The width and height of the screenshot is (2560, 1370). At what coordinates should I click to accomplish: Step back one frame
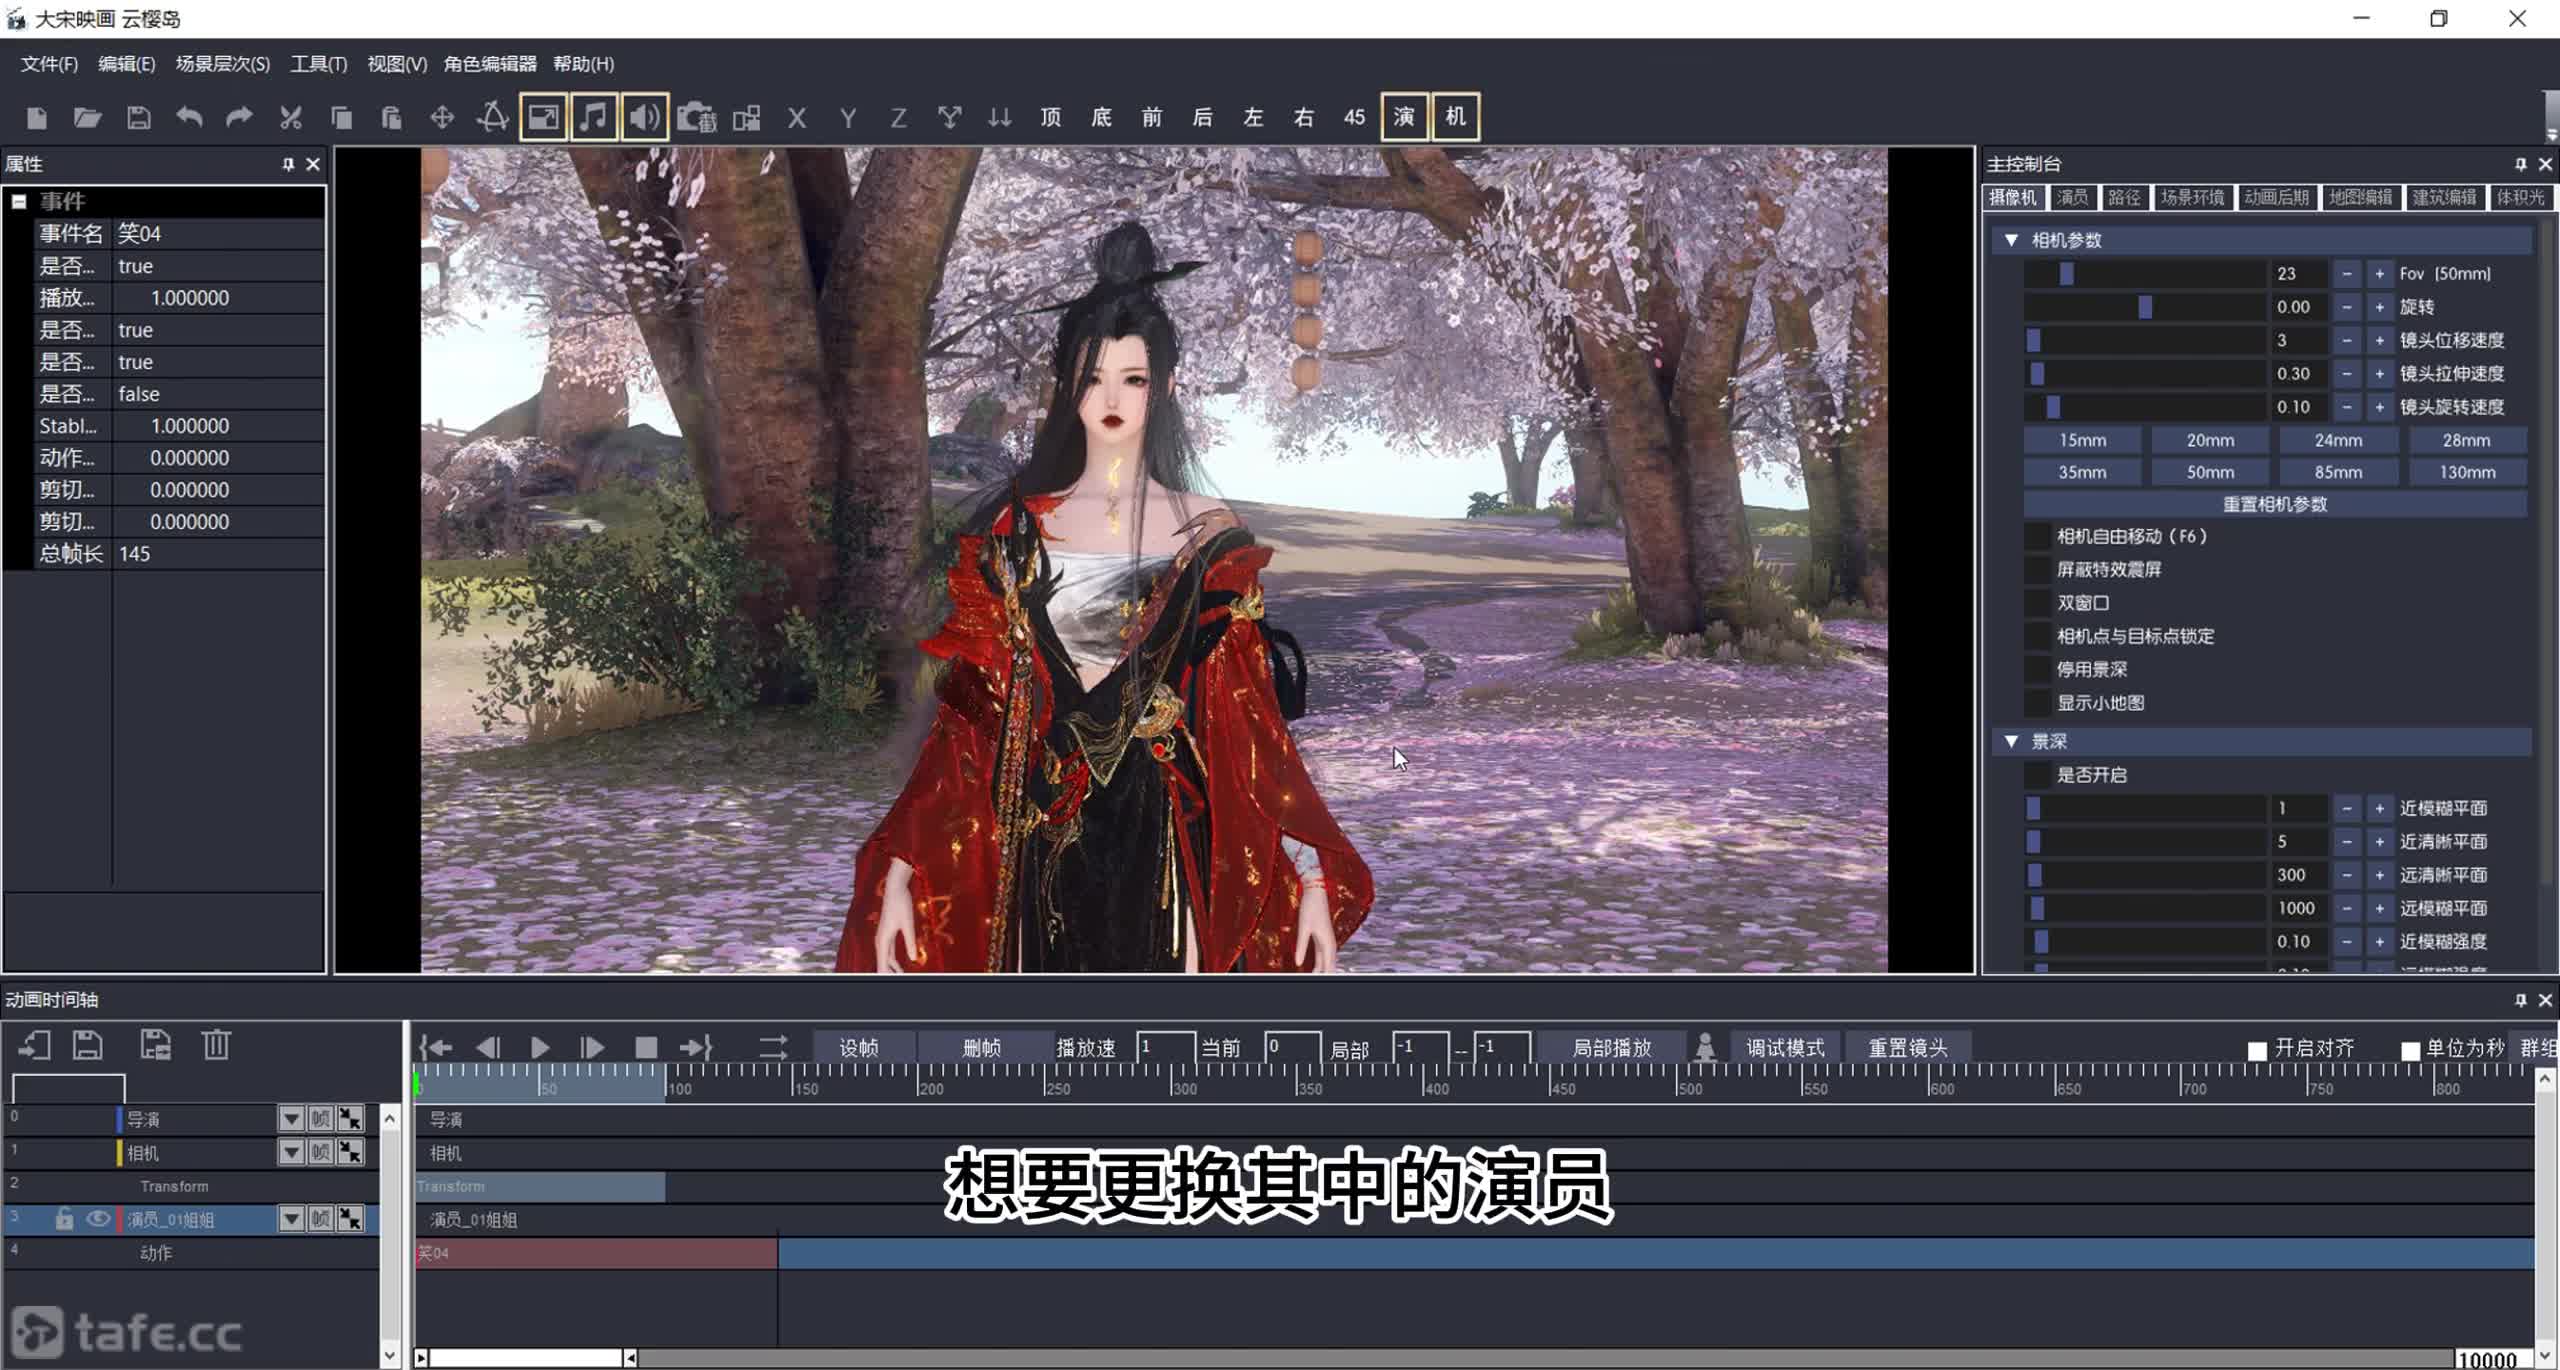(488, 1048)
